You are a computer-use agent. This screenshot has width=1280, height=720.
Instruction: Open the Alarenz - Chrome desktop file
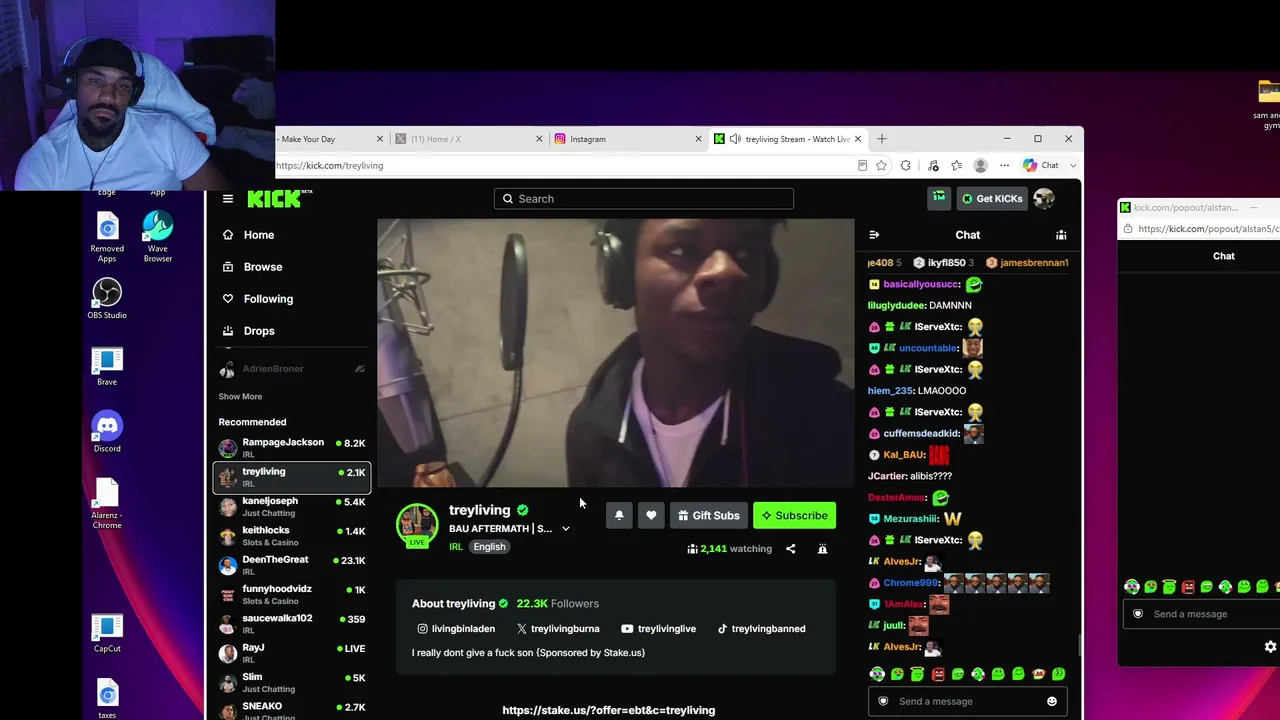(x=107, y=504)
